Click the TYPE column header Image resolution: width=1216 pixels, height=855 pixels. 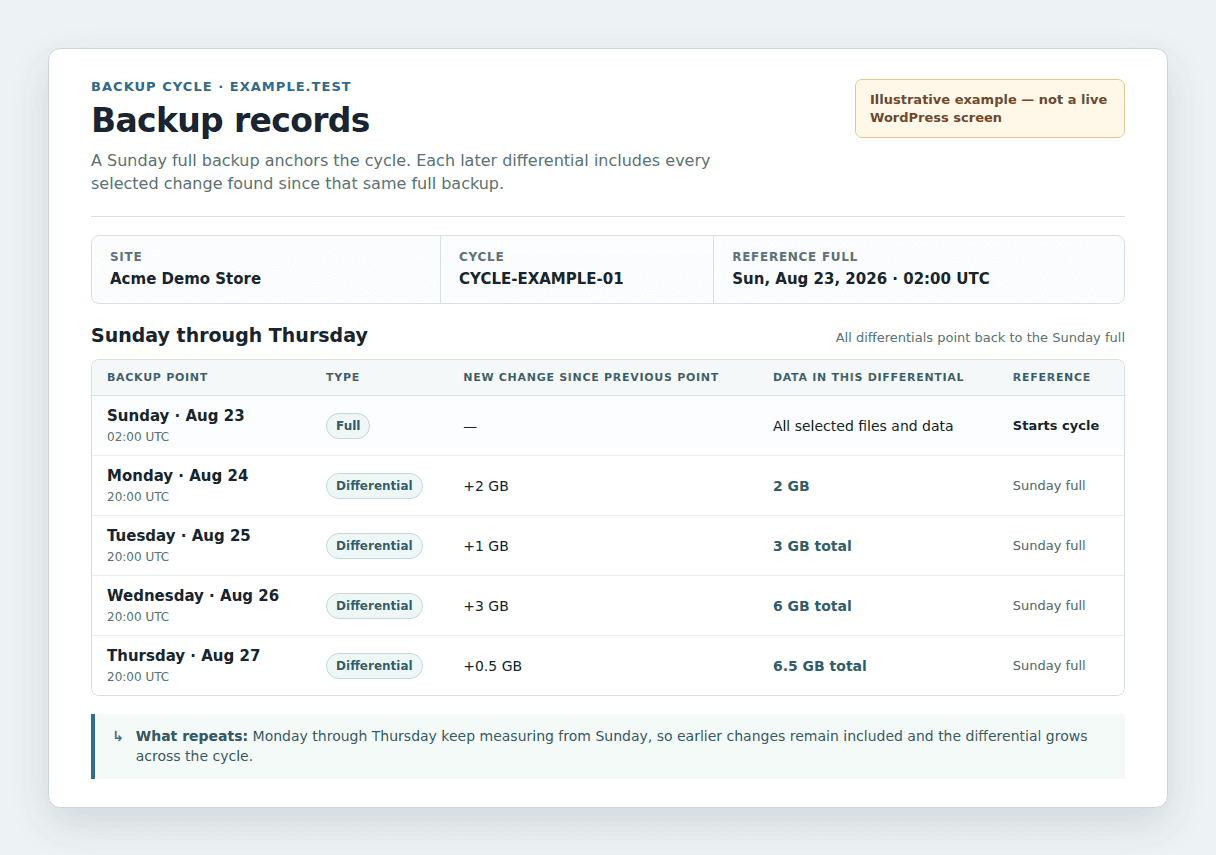click(x=342, y=378)
